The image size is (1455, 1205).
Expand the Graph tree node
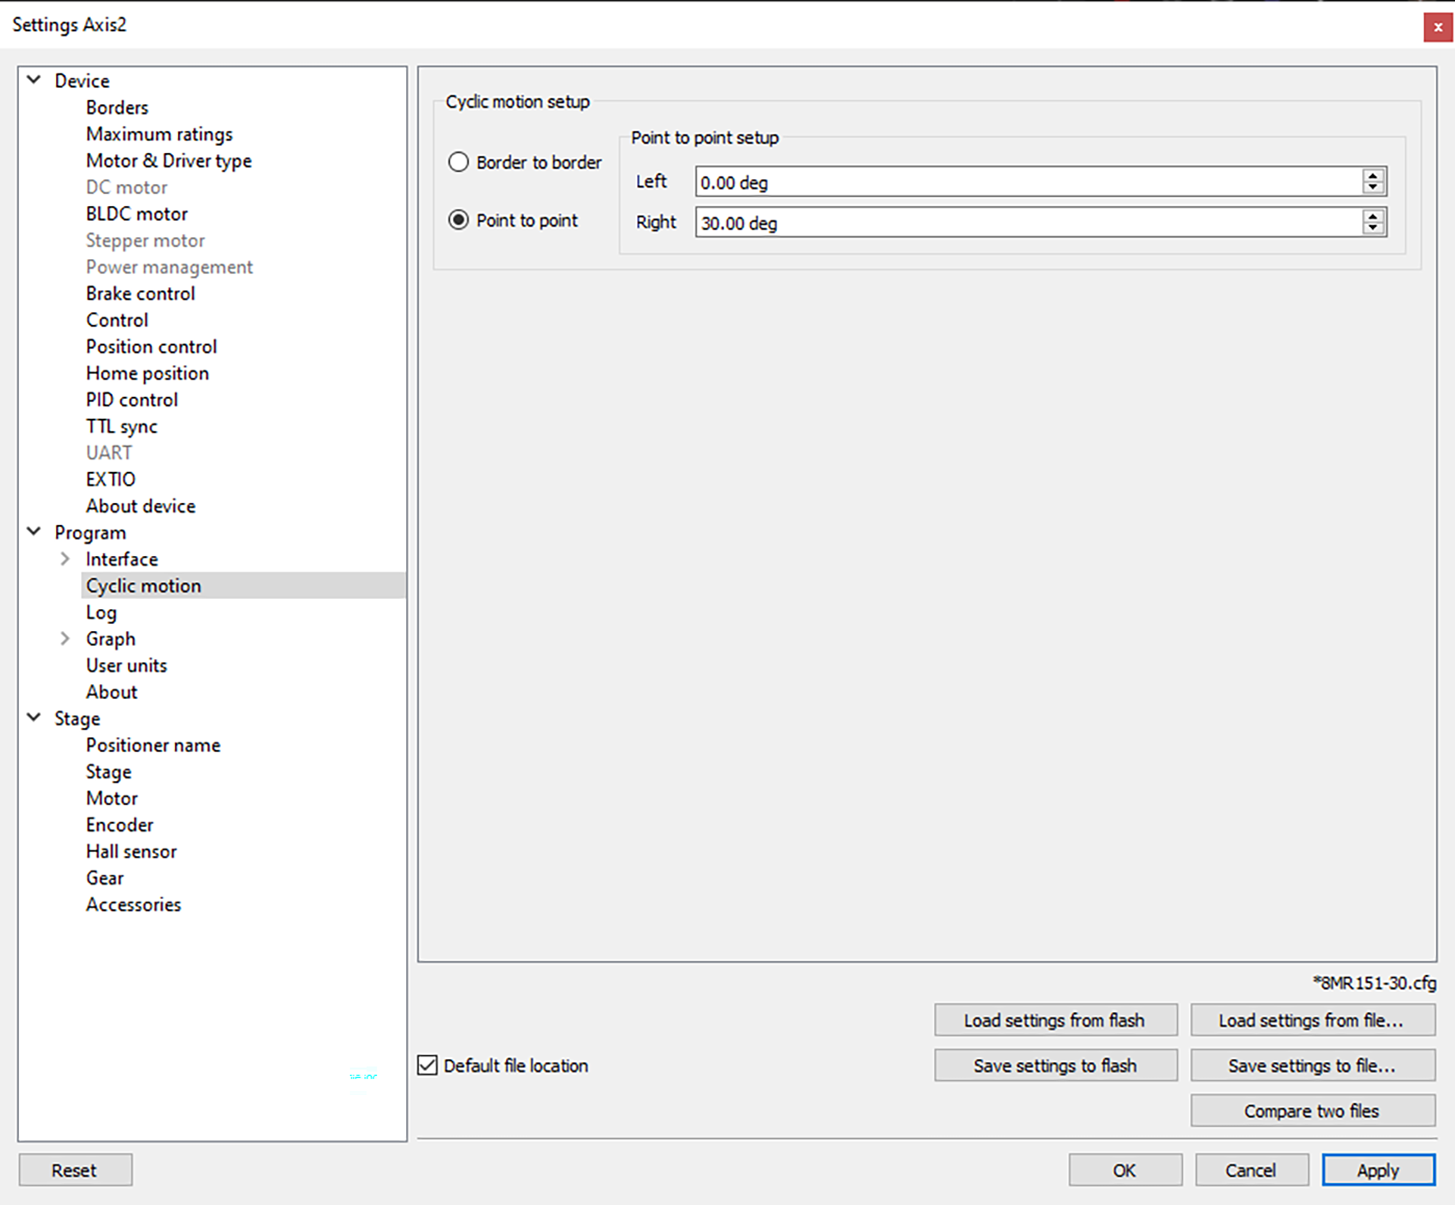click(65, 638)
